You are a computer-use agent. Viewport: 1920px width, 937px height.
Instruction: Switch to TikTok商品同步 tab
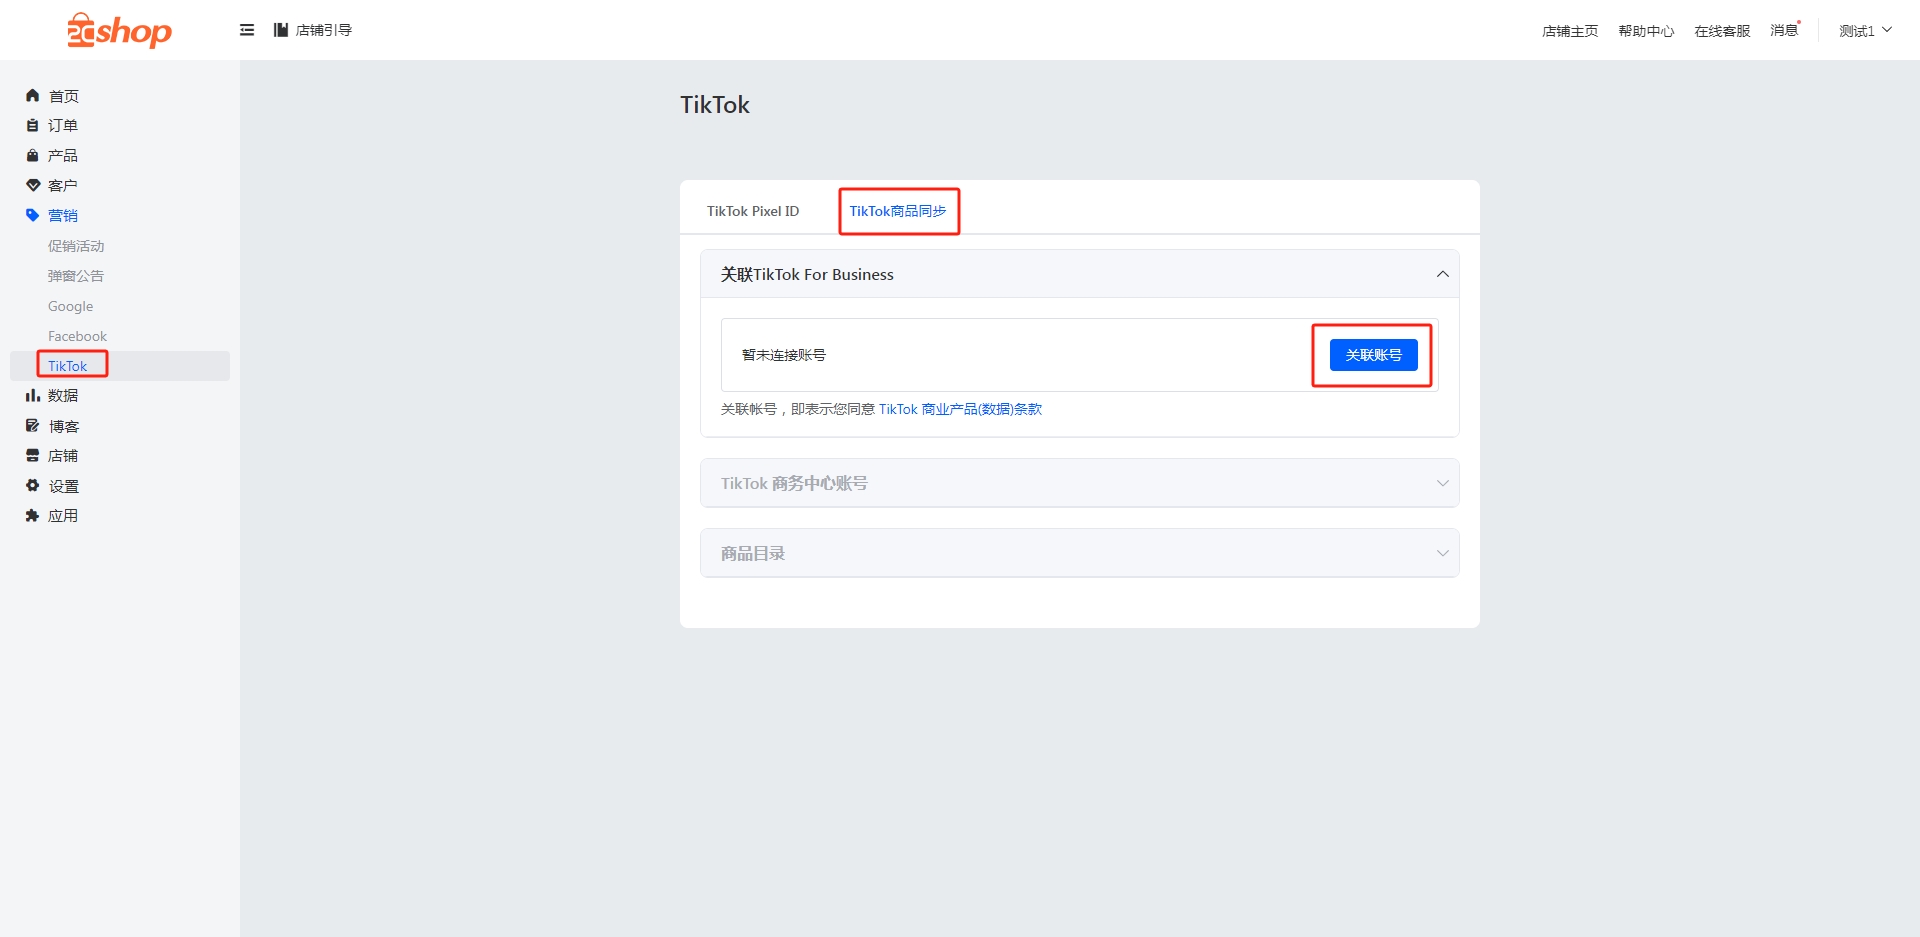898,211
